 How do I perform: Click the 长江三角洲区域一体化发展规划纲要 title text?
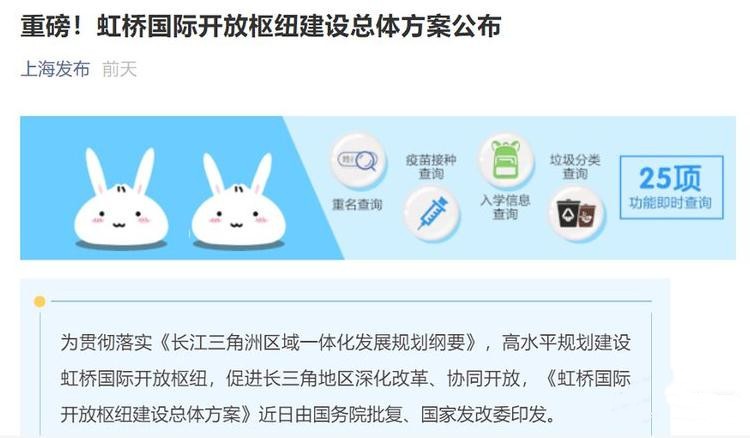(318, 342)
